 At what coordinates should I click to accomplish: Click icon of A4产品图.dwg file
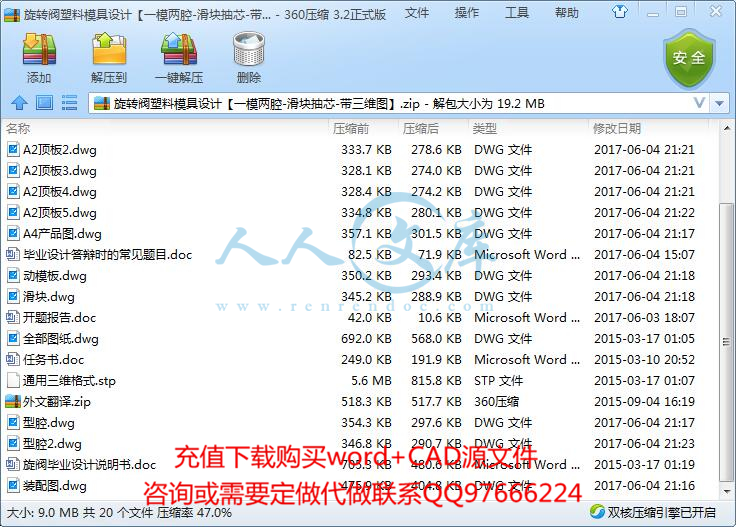pos(13,233)
